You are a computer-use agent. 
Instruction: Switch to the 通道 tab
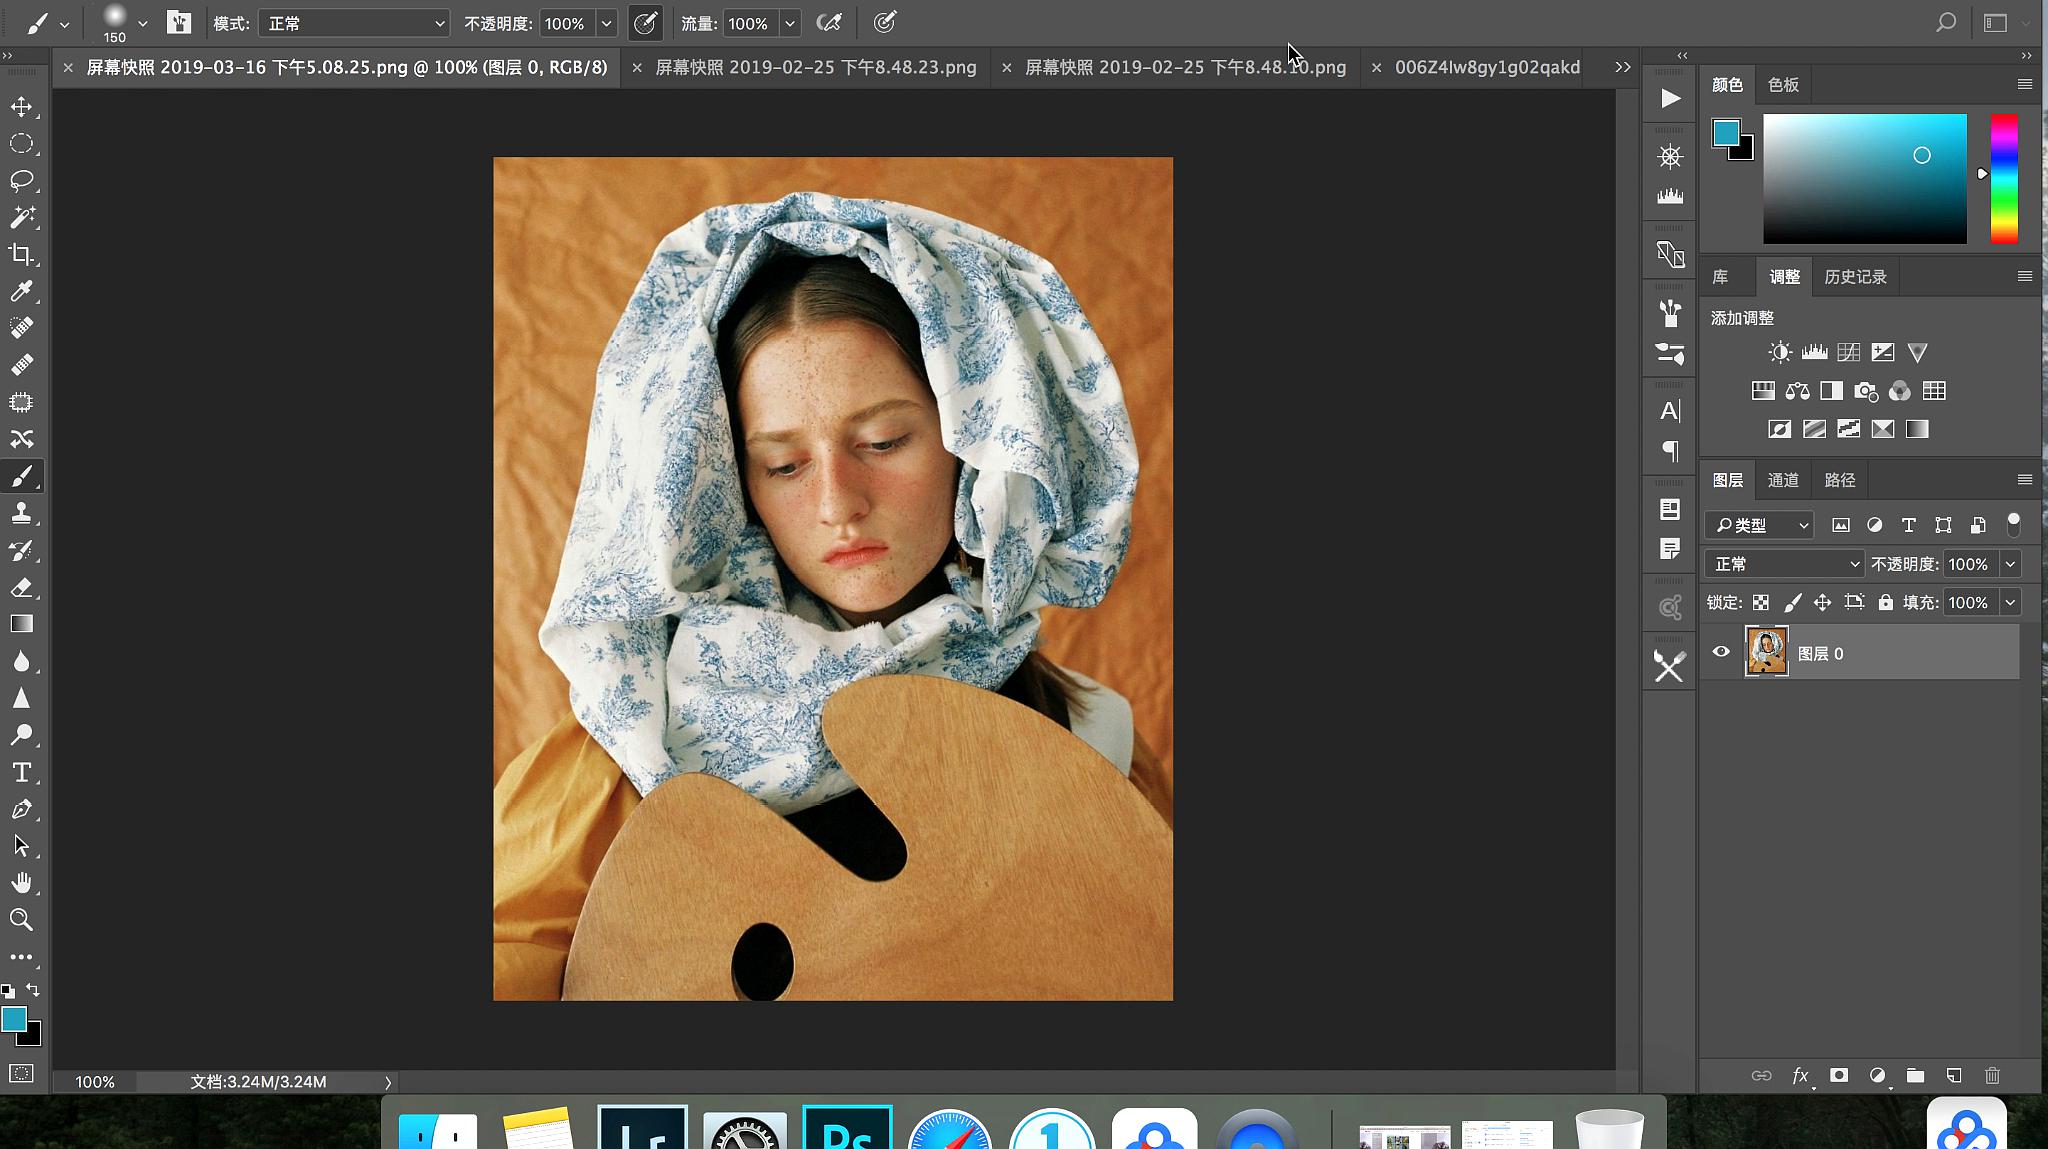click(x=1783, y=480)
